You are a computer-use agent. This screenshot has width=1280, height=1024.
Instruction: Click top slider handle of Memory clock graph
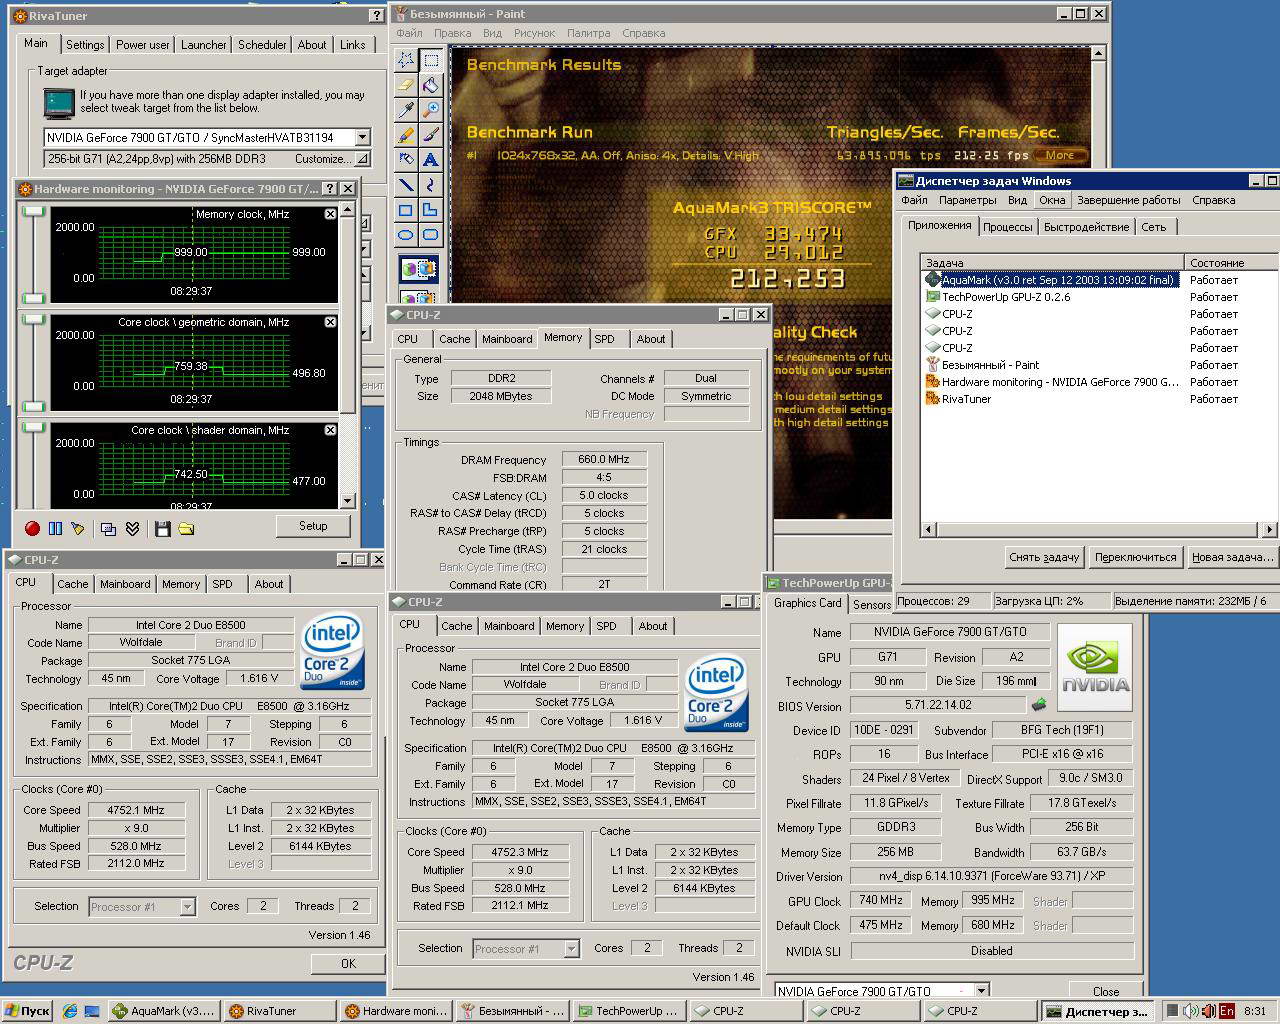pos(35,211)
